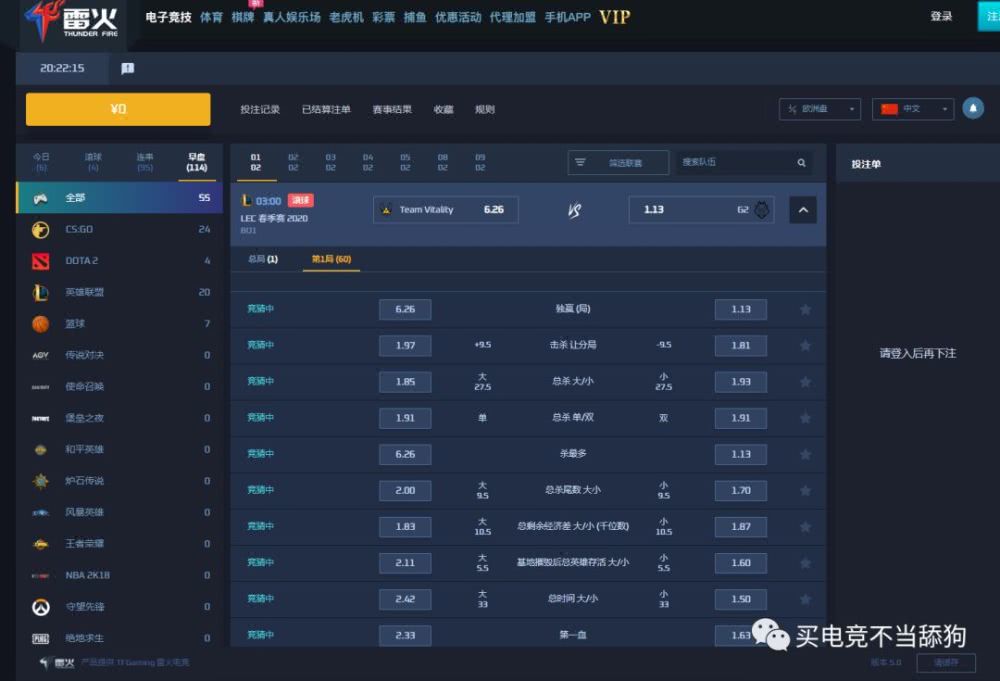Screen dimensions: 1000x681
Task: Select the 05/02 date tab
Action: point(405,162)
